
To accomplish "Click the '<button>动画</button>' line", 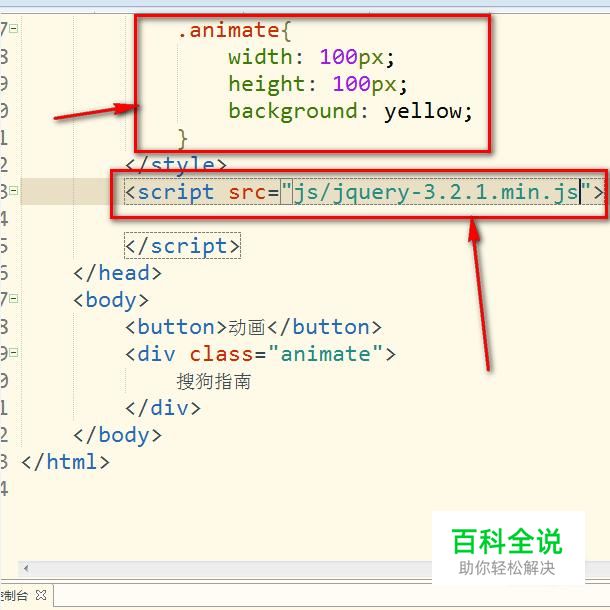I will (253, 327).
